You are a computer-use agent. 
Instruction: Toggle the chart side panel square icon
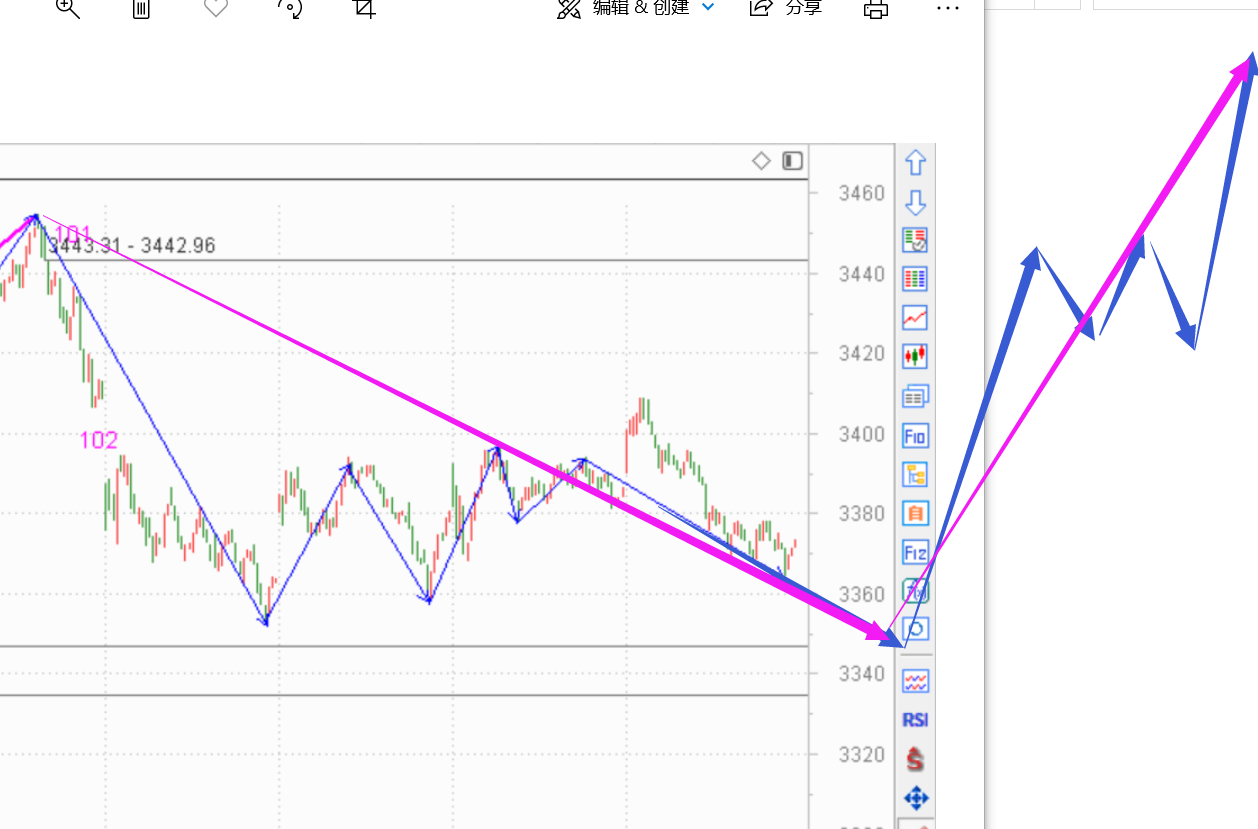coord(793,161)
